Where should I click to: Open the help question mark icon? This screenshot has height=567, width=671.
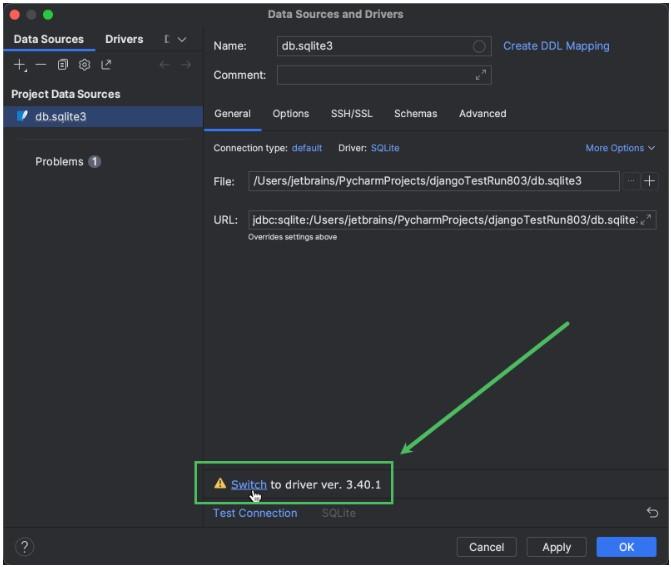coord(25,546)
